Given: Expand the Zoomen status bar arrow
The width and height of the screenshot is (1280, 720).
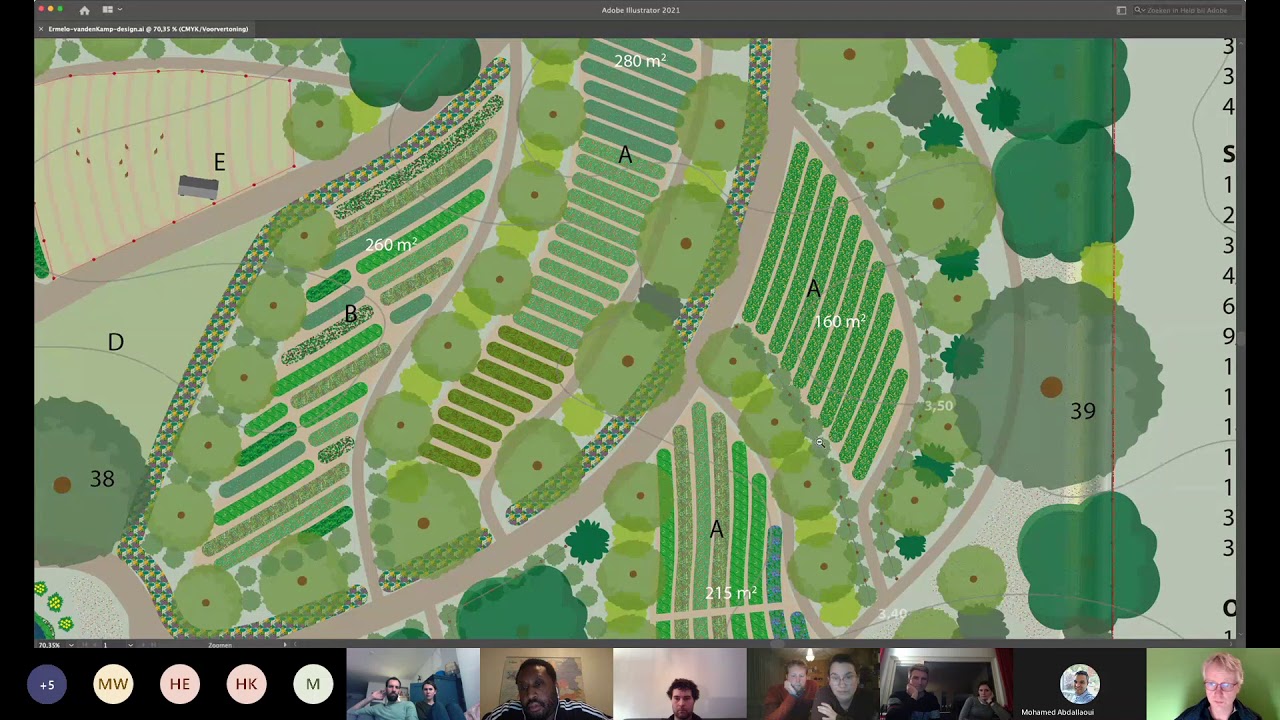Looking at the screenshot, I should pyautogui.click(x=285, y=645).
